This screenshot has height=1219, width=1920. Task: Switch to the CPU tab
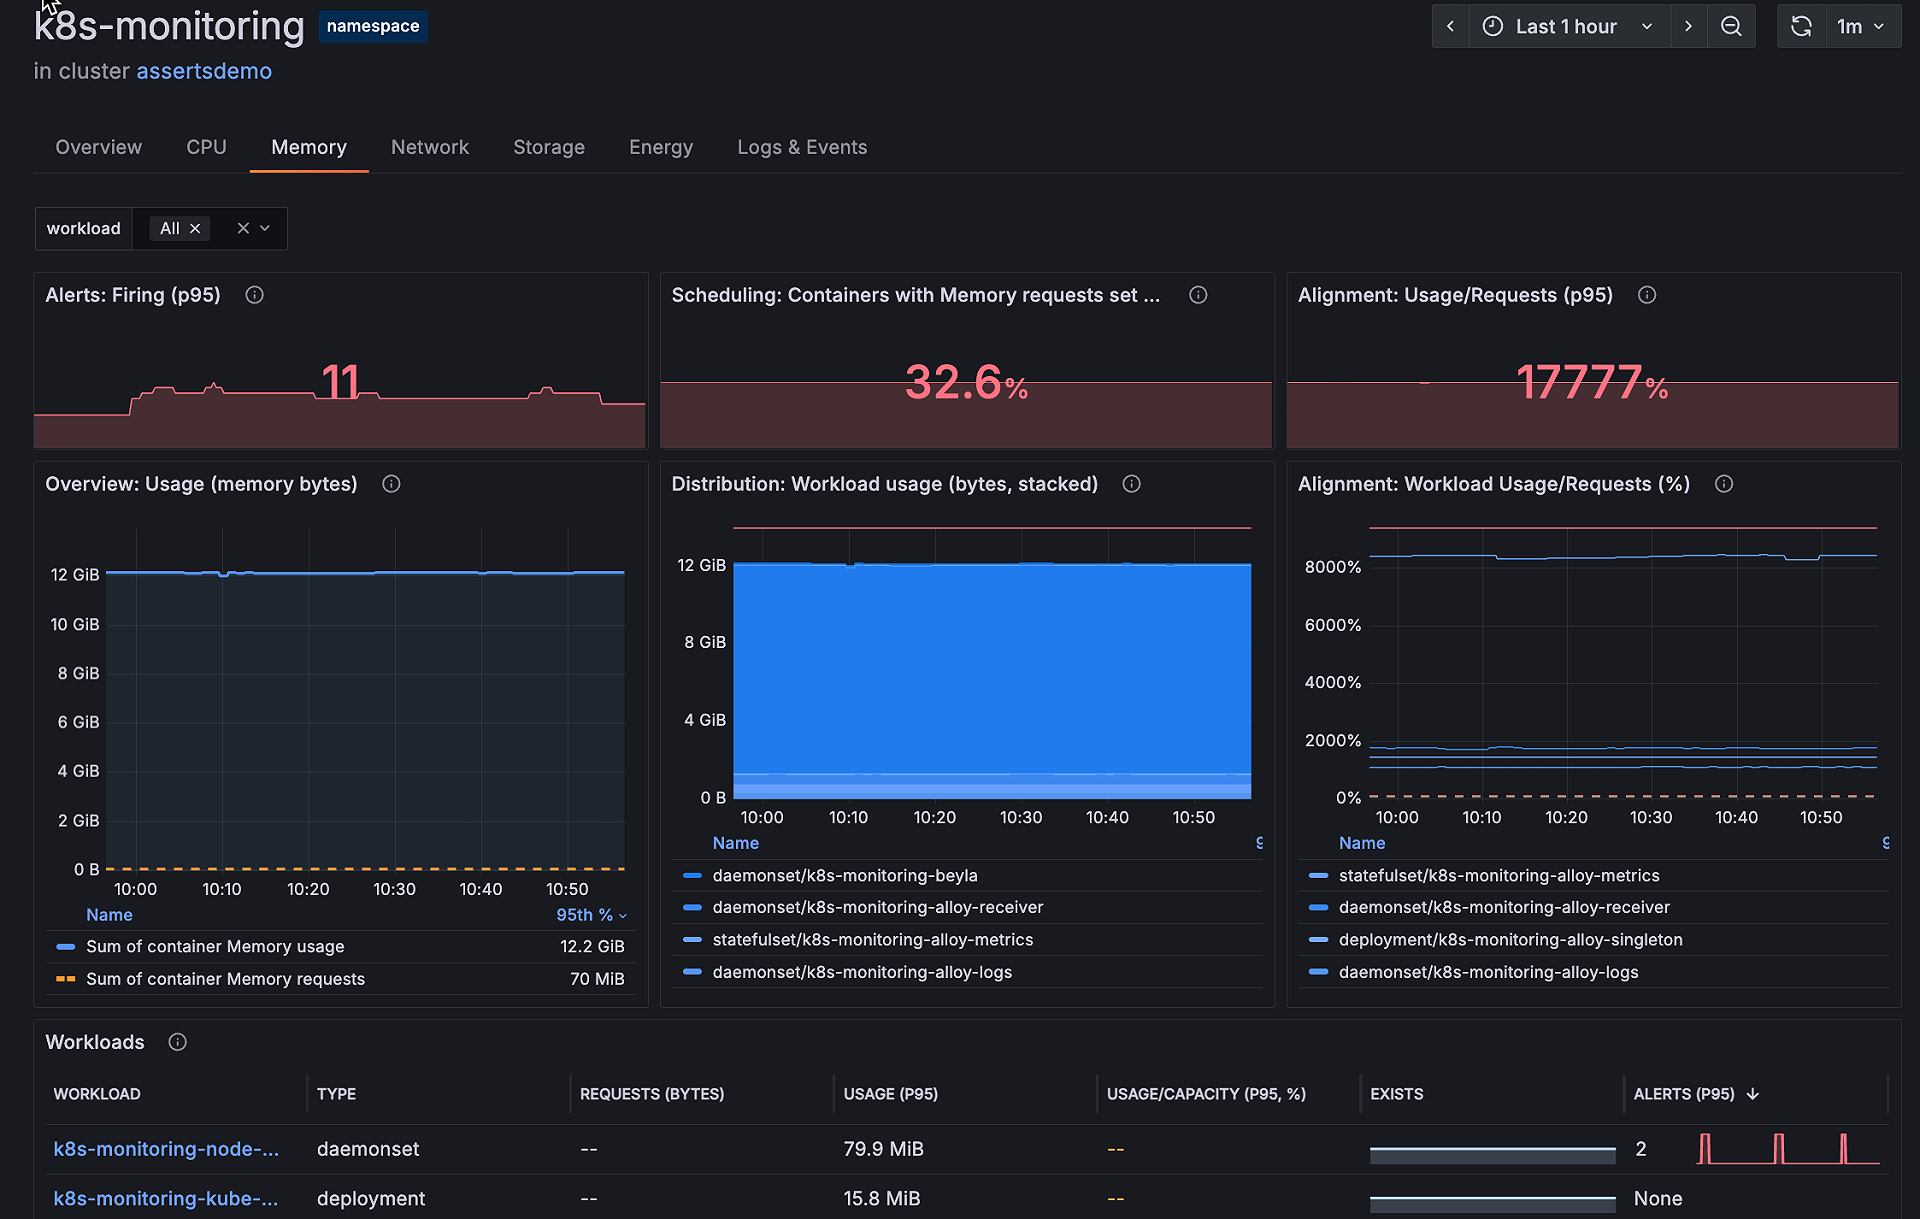tap(206, 147)
